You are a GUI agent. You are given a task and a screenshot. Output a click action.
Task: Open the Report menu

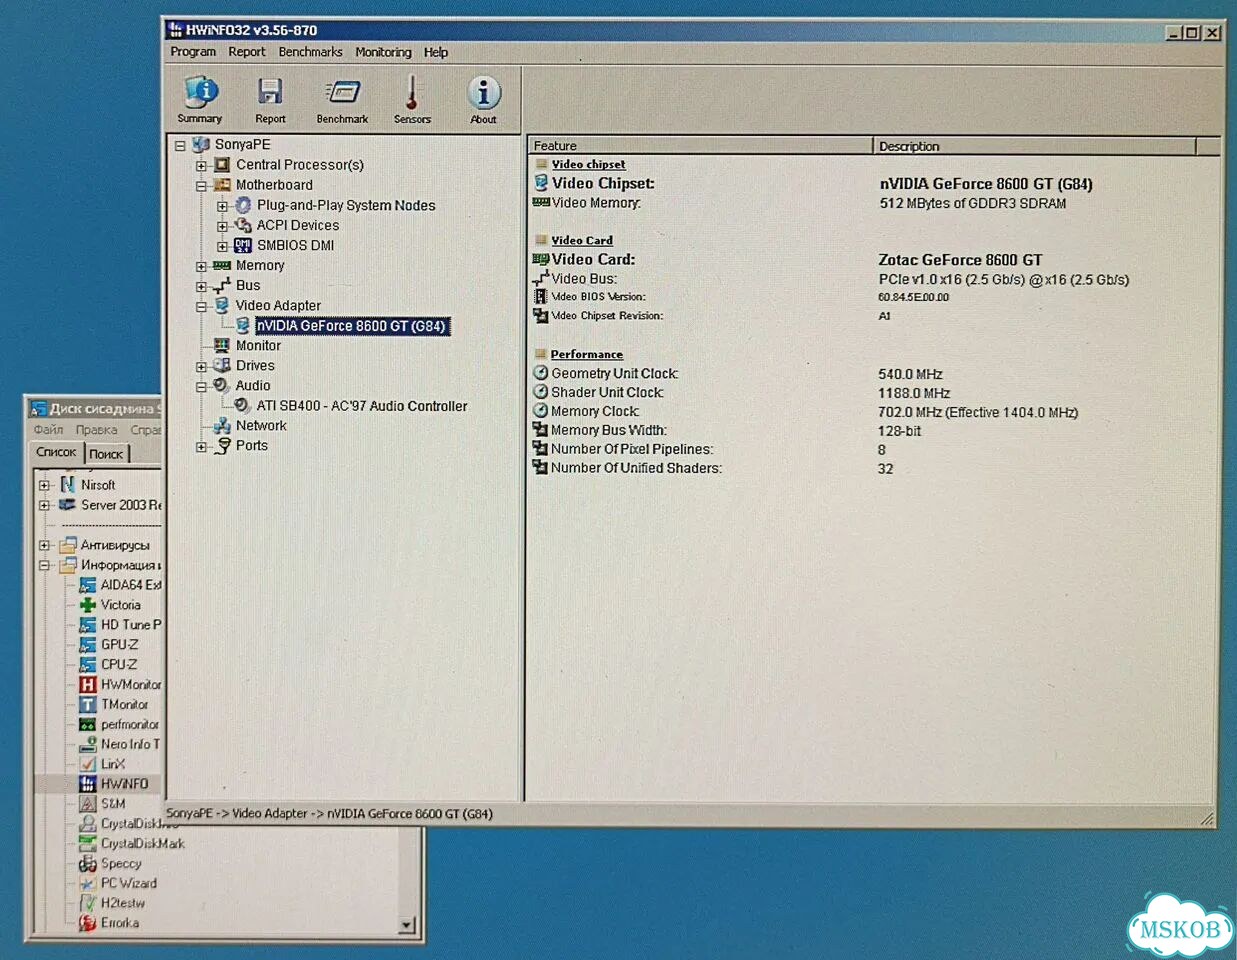247,52
